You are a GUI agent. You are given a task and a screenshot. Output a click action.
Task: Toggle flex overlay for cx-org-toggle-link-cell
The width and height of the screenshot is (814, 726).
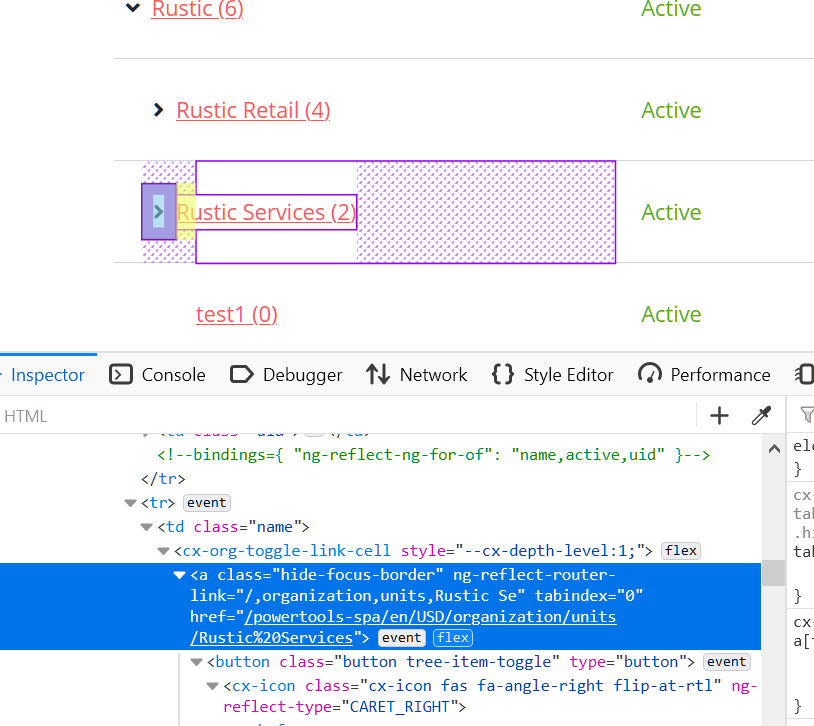pyautogui.click(x=681, y=550)
